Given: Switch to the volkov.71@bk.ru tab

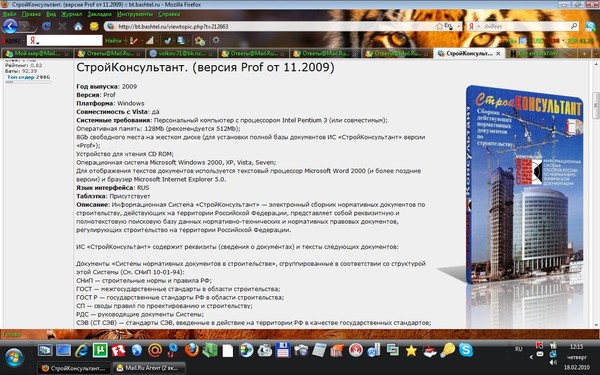Looking at the screenshot, I should [181, 54].
